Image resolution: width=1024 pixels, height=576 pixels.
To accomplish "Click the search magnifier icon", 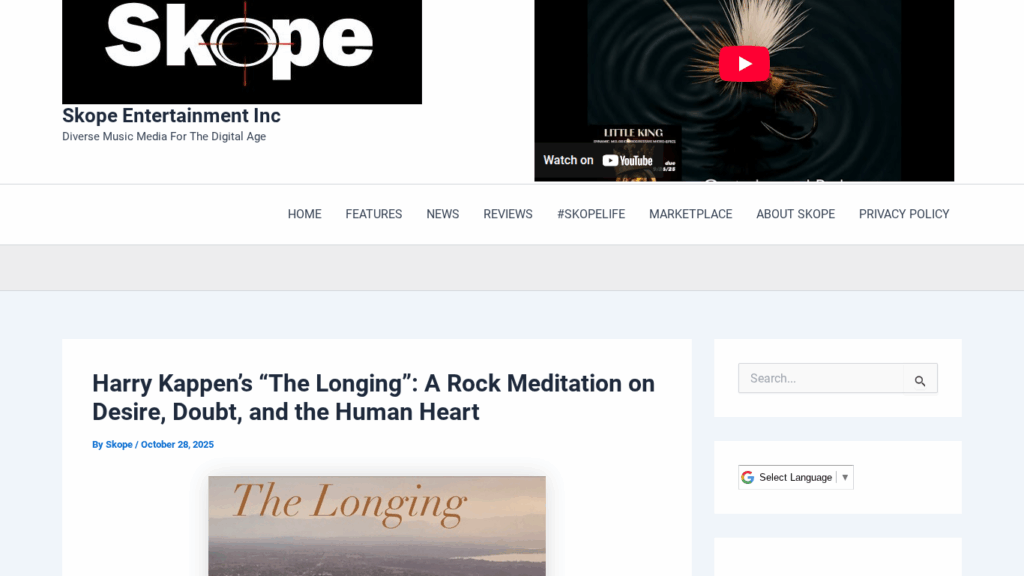I will [x=920, y=381].
